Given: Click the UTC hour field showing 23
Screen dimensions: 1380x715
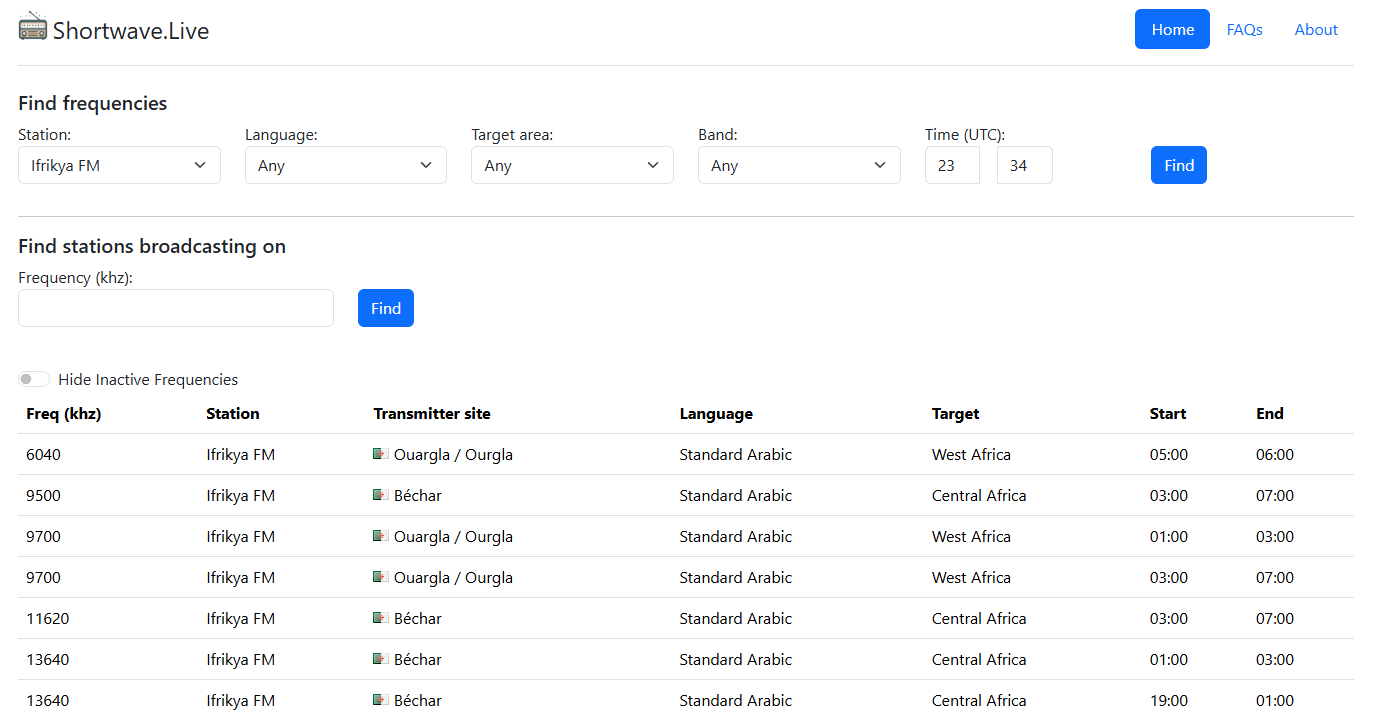Looking at the screenshot, I should [952, 165].
